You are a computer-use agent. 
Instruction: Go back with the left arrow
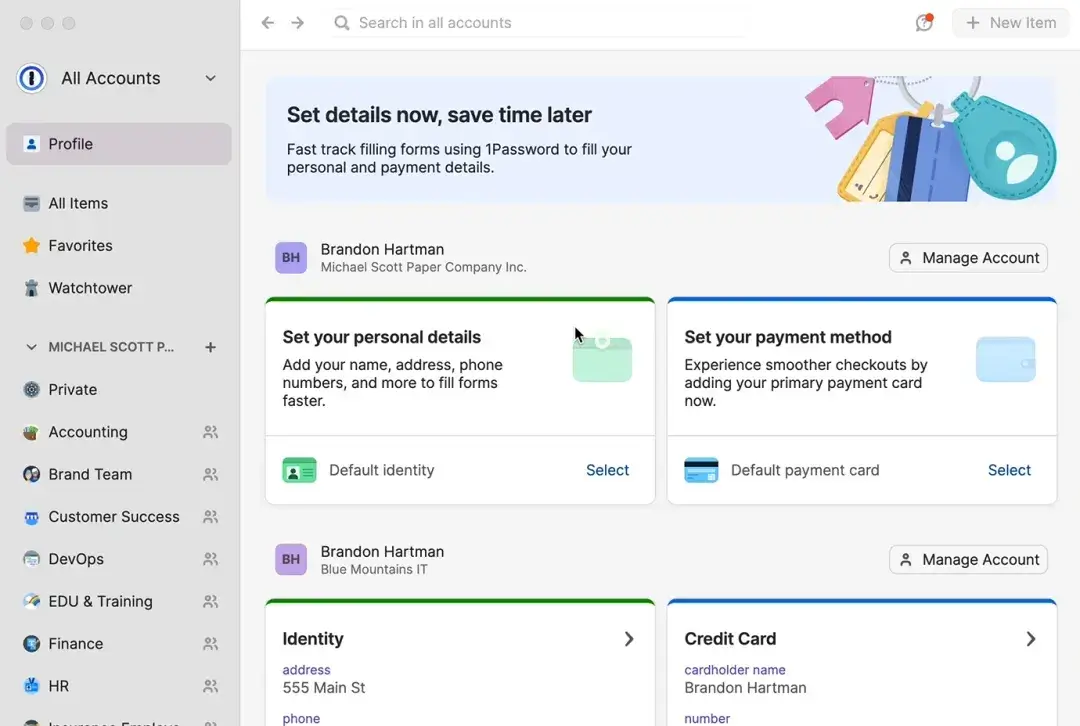pyautogui.click(x=268, y=23)
